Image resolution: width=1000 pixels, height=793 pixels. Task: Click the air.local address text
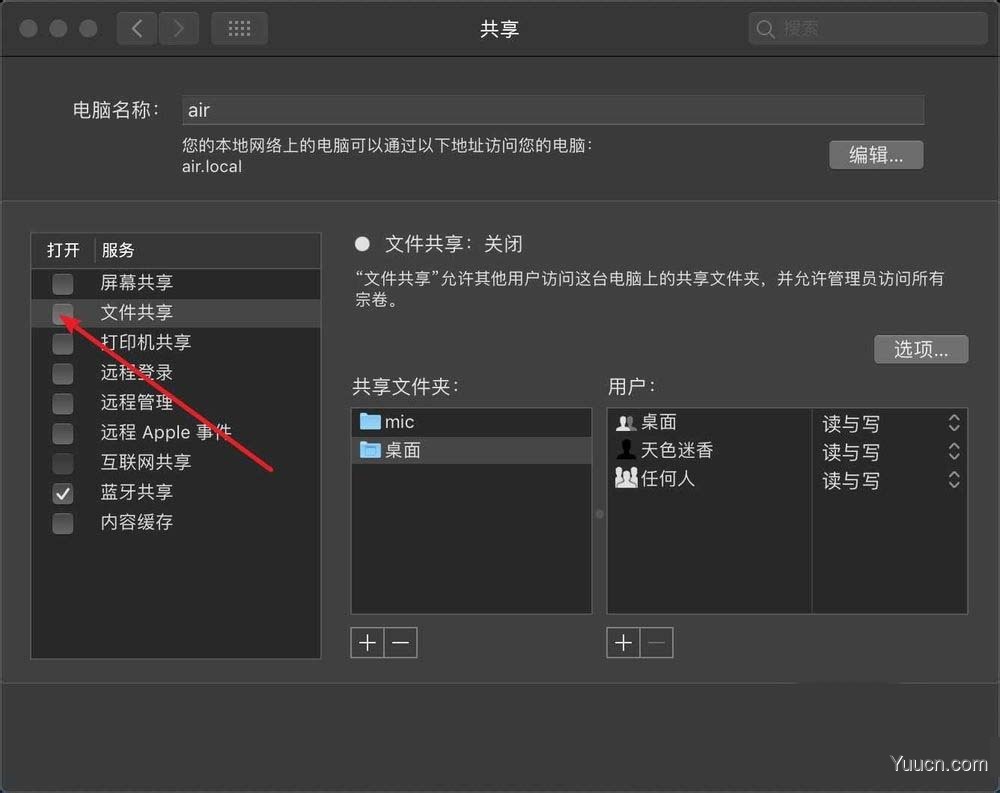212,167
